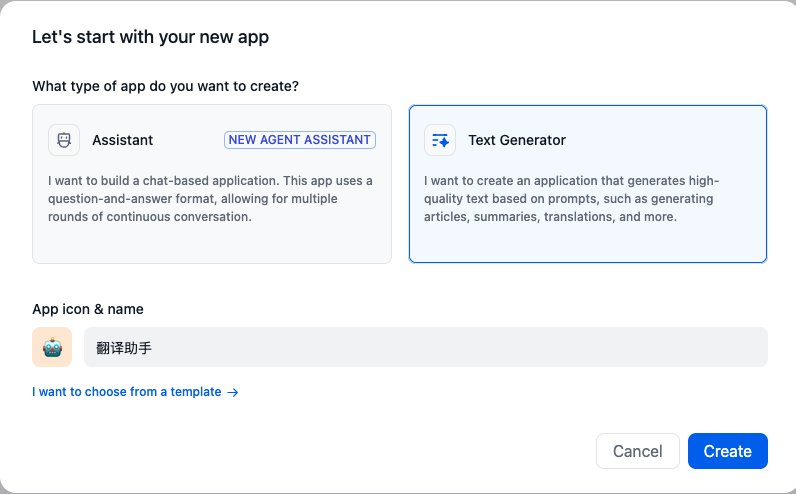Click the NEW AGENT ASSISTANT badge
This screenshot has height=494, width=796.
click(300, 140)
